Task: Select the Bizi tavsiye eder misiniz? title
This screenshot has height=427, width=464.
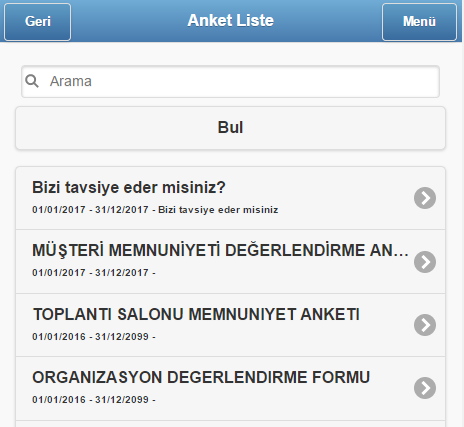Action: (x=129, y=187)
